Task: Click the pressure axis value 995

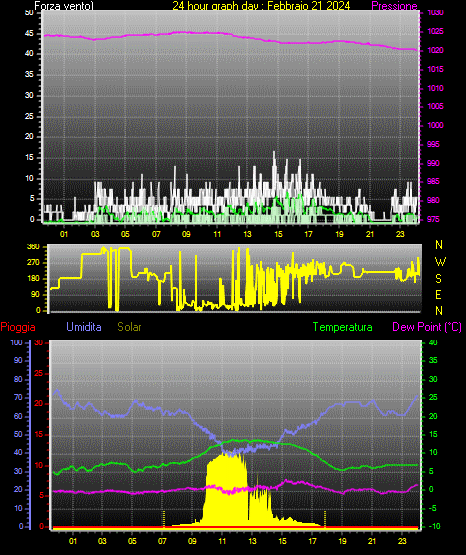Action: pos(433,144)
